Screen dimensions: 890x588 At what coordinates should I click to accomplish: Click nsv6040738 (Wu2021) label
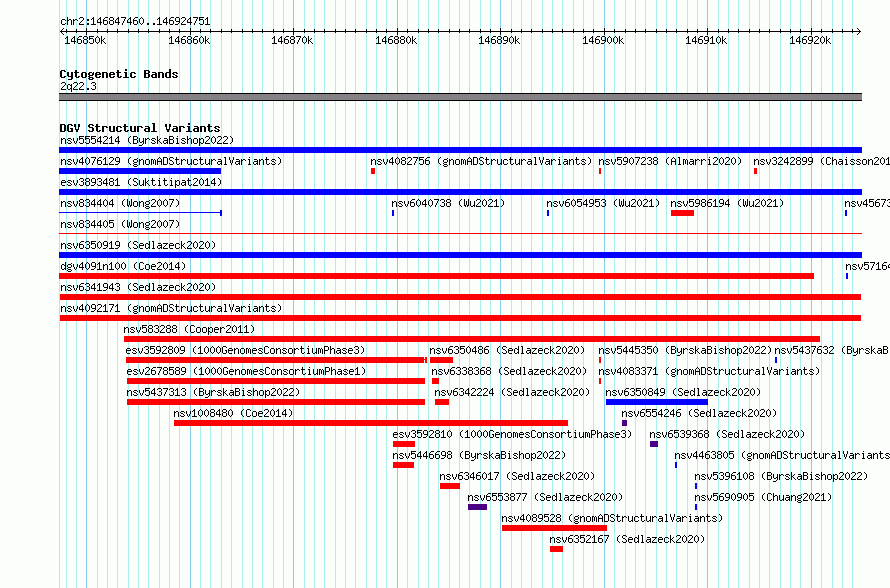pyautogui.click(x=448, y=203)
